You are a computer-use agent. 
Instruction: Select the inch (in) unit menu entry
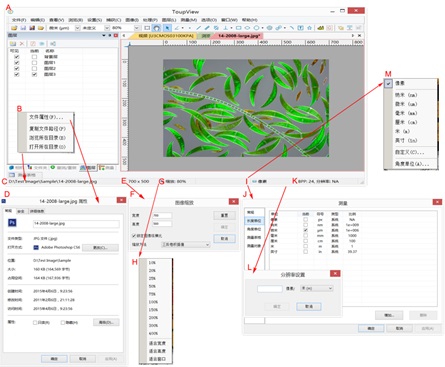pyautogui.click(x=406, y=140)
